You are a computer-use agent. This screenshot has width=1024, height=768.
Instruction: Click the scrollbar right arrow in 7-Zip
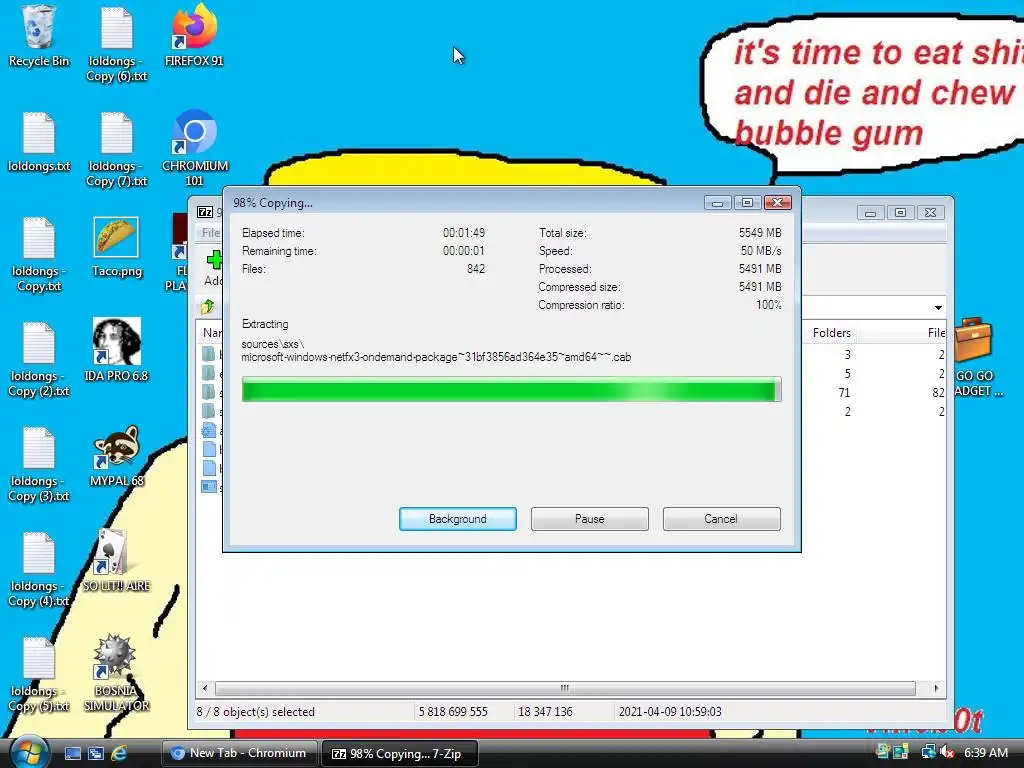936,688
